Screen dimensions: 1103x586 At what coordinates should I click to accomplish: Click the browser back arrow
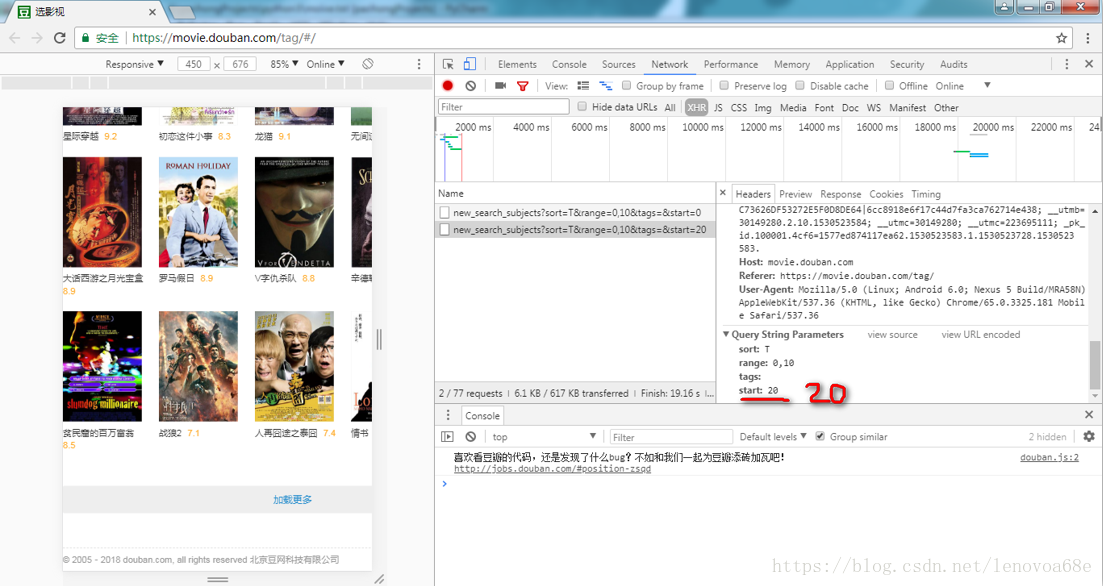click(15, 38)
